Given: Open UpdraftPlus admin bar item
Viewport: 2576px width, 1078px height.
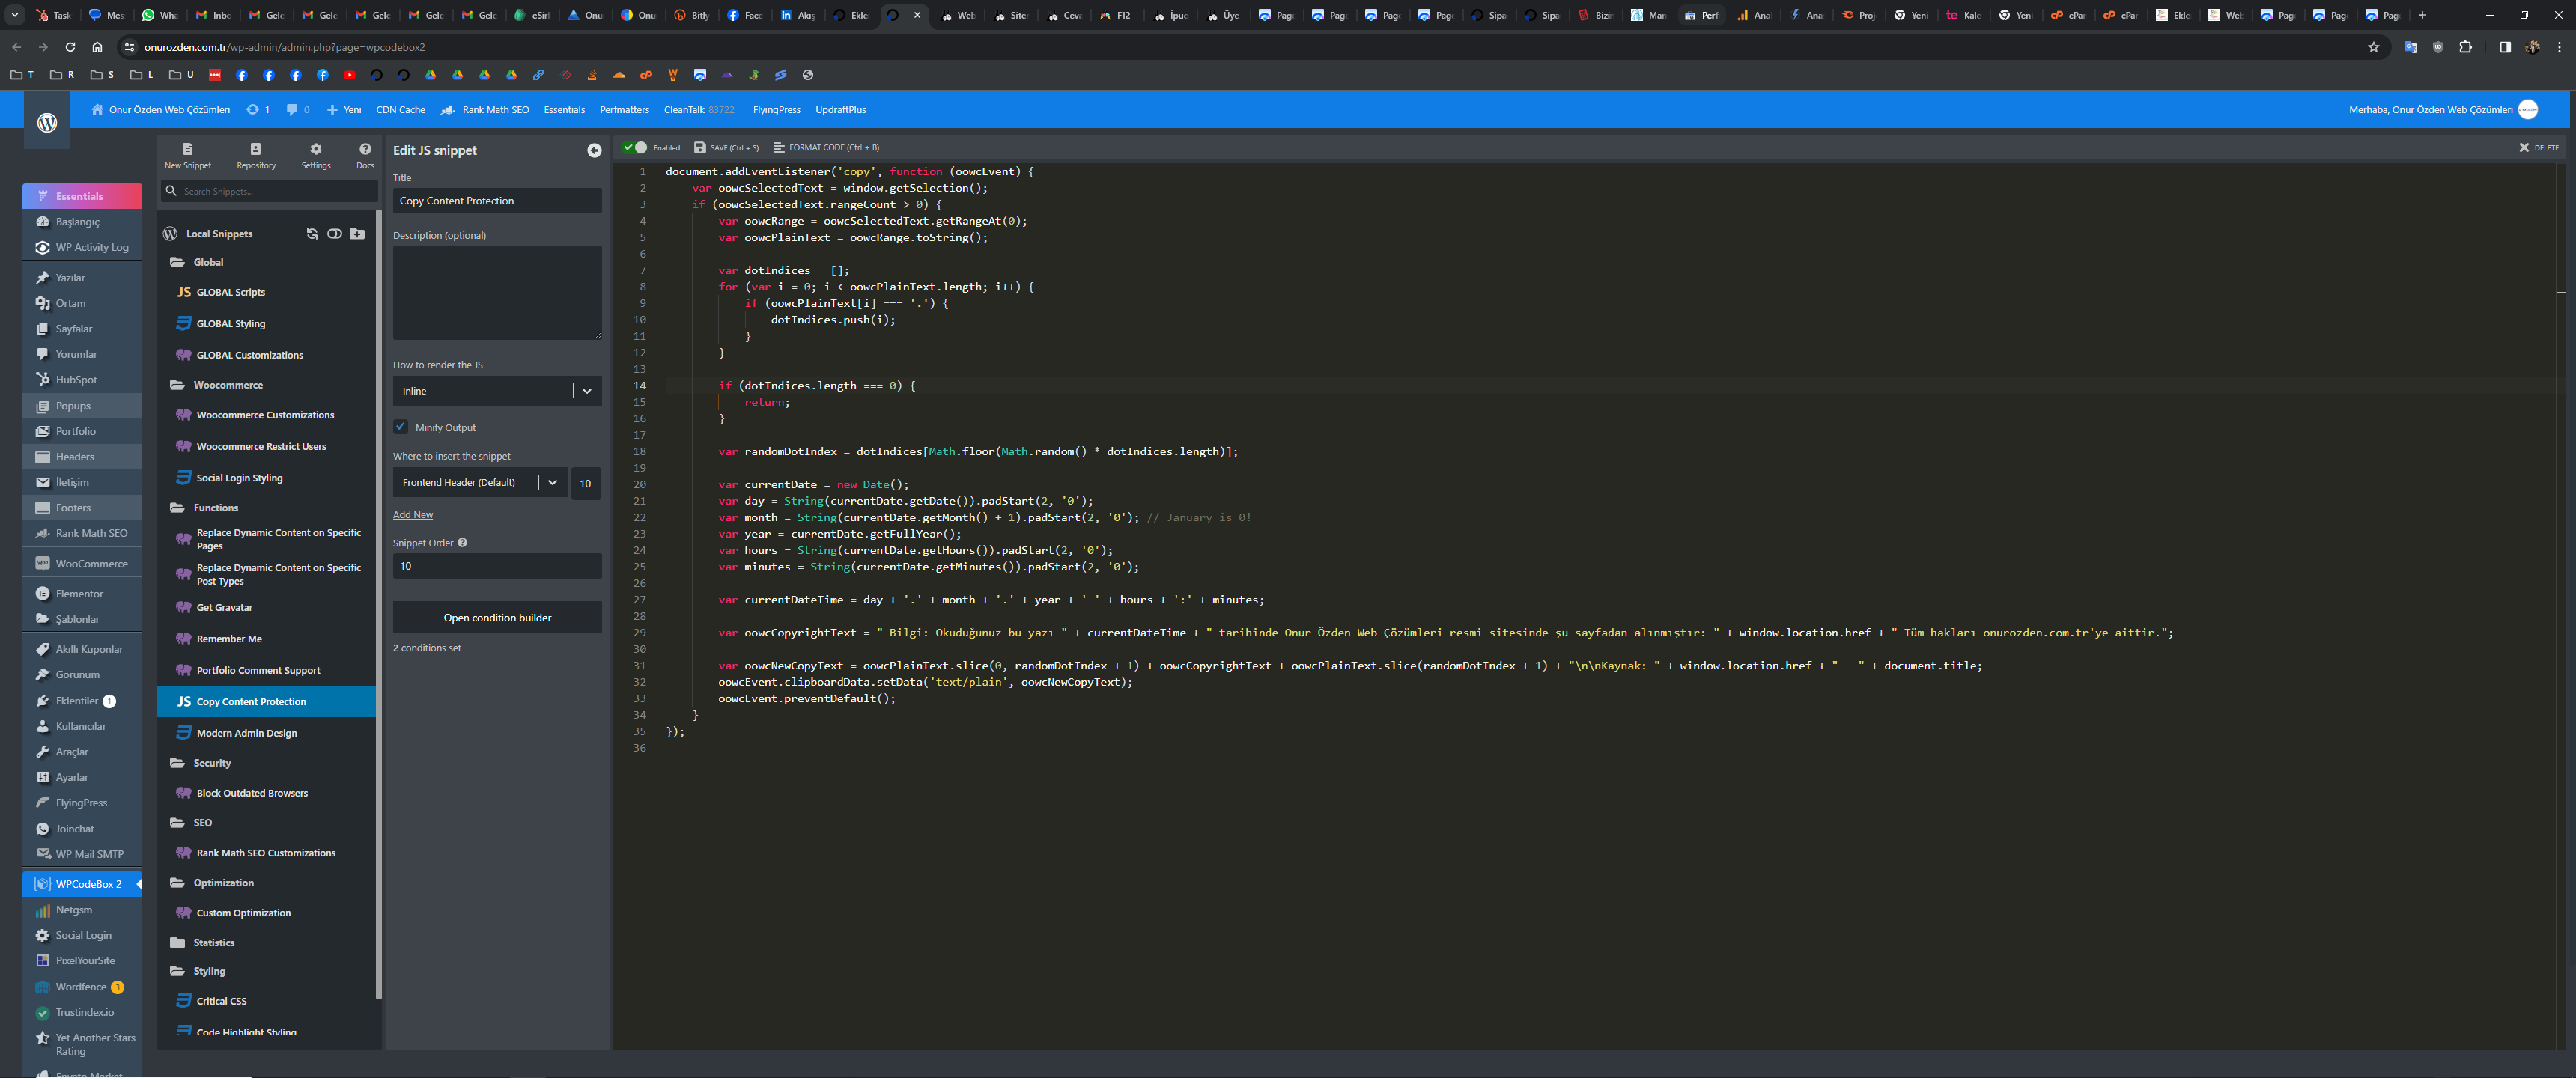Looking at the screenshot, I should [840, 110].
